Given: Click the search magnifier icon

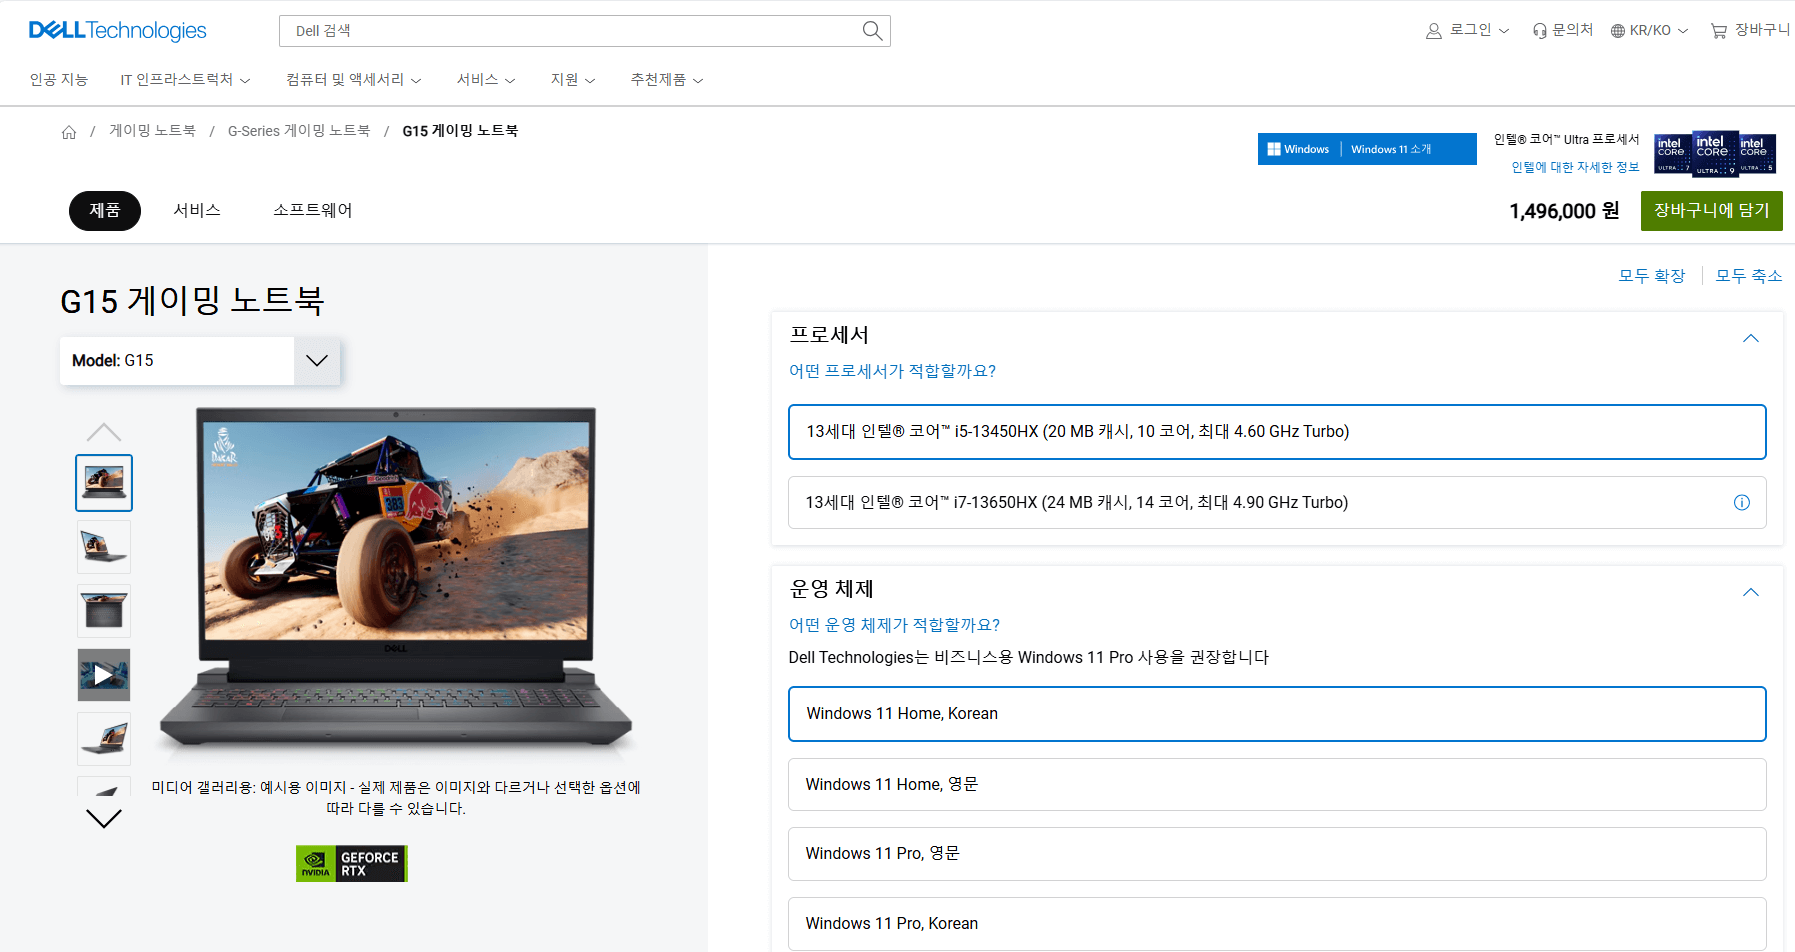Looking at the screenshot, I should pyautogui.click(x=869, y=30).
